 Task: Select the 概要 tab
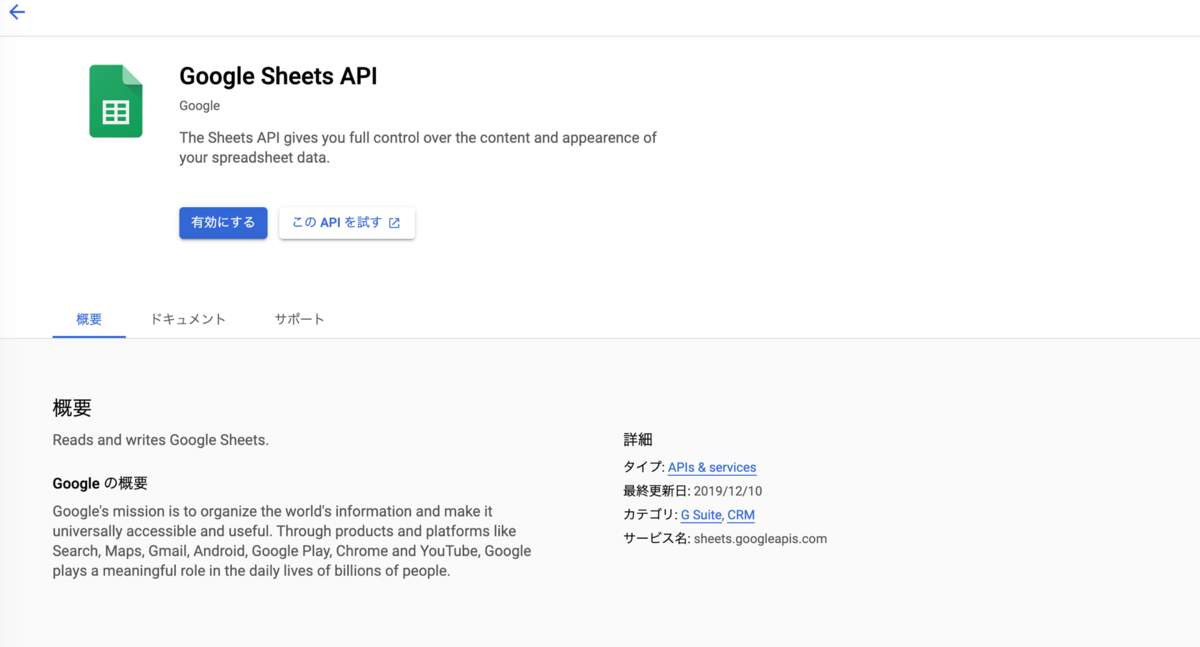click(89, 319)
